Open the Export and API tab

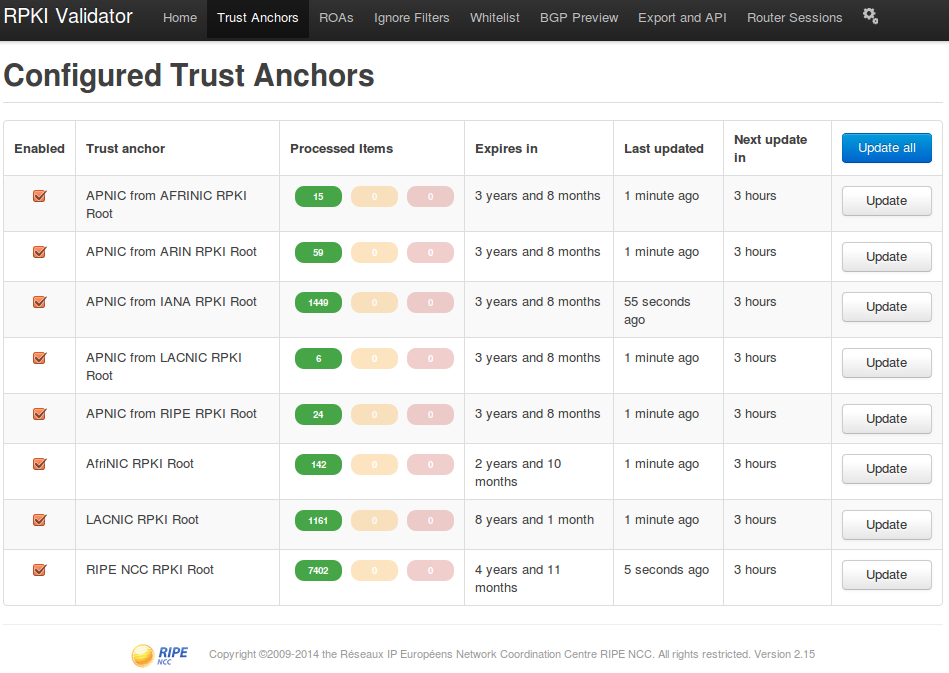coord(682,18)
